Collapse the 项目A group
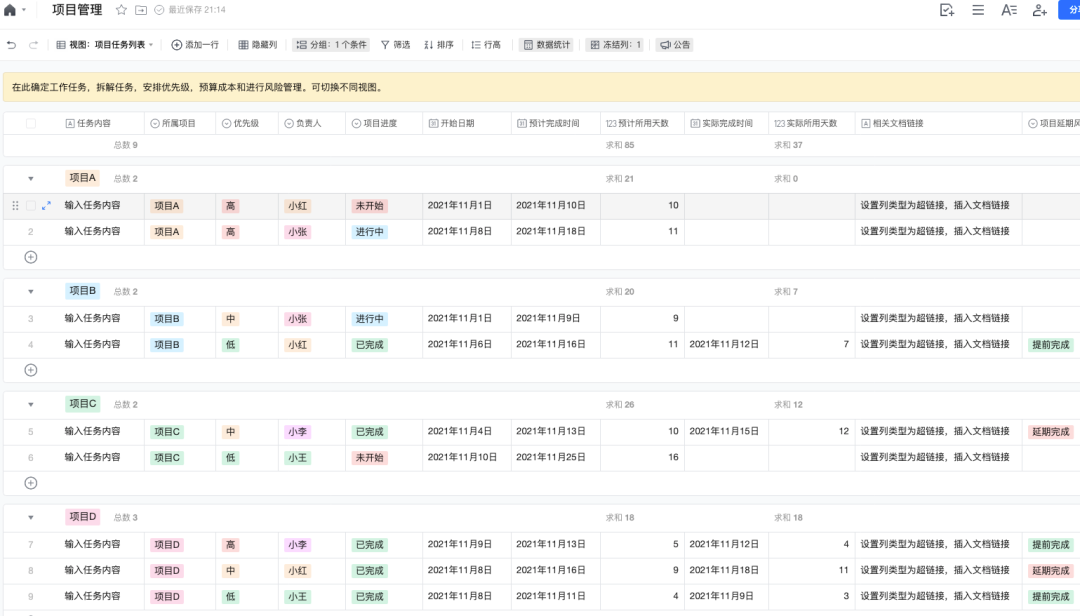 [31, 179]
